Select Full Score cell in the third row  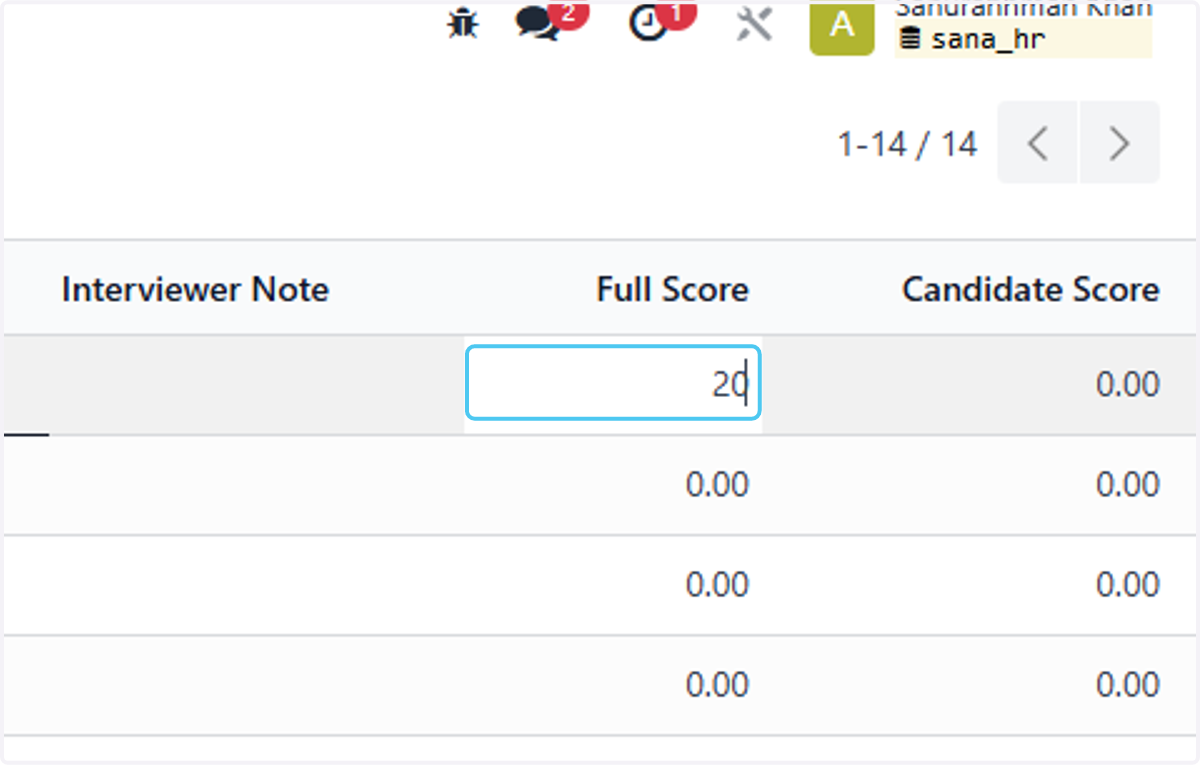click(x=613, y=585)
